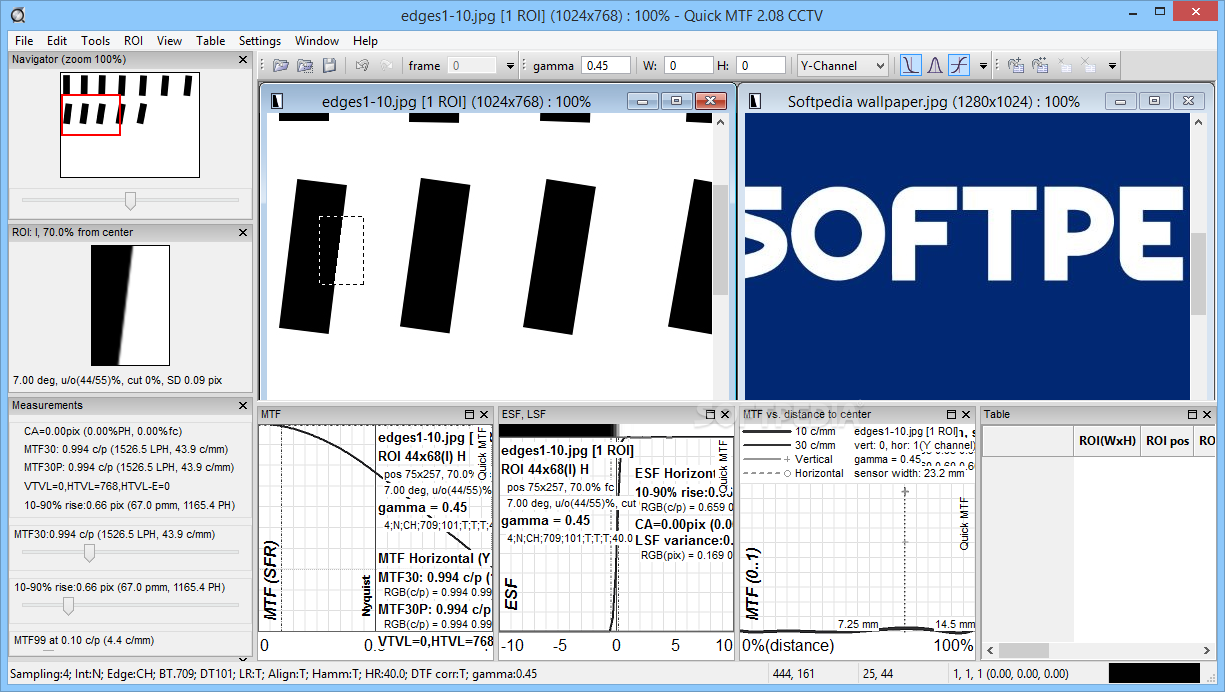
Task: Open the Table menu
Action: point(210,41)
